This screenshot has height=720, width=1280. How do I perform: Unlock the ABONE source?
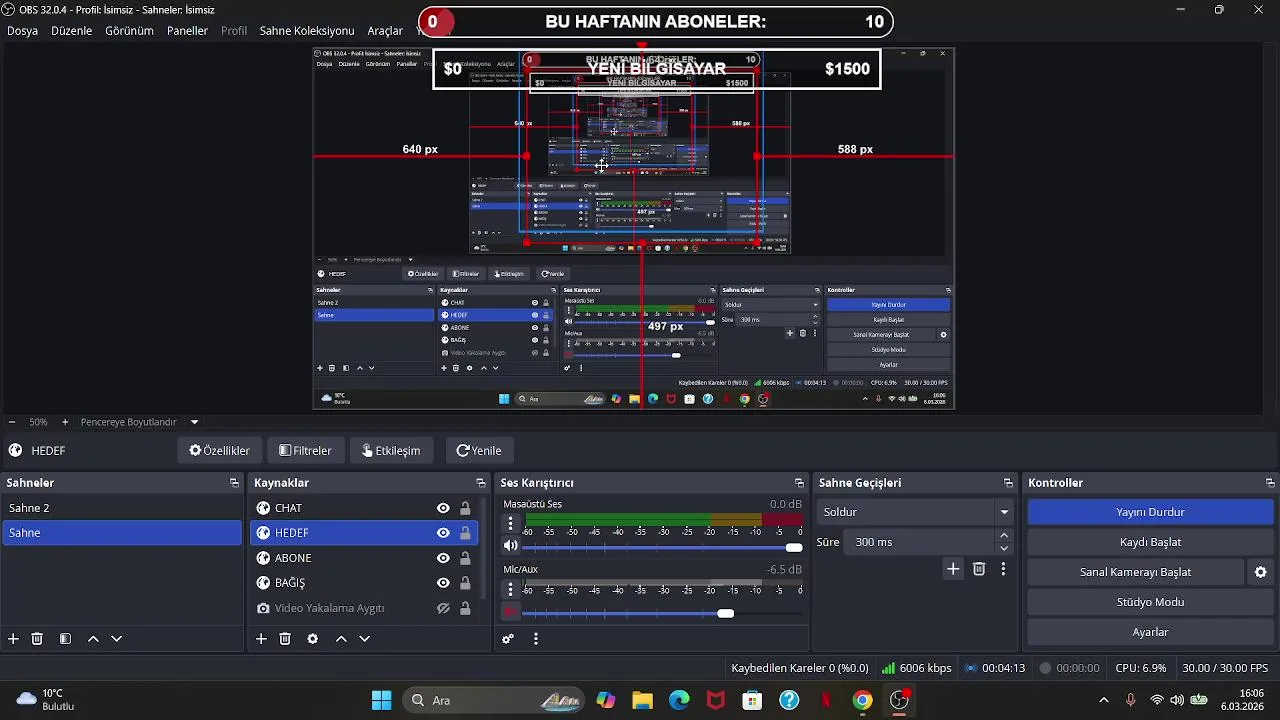tap(465, 558)
